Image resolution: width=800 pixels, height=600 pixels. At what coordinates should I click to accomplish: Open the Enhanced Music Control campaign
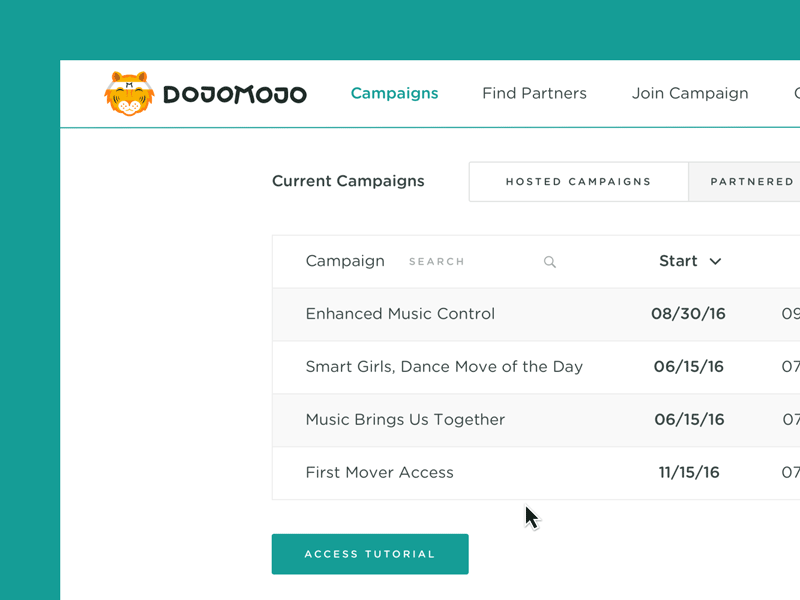pyautogui.click(x=400, y=314)
